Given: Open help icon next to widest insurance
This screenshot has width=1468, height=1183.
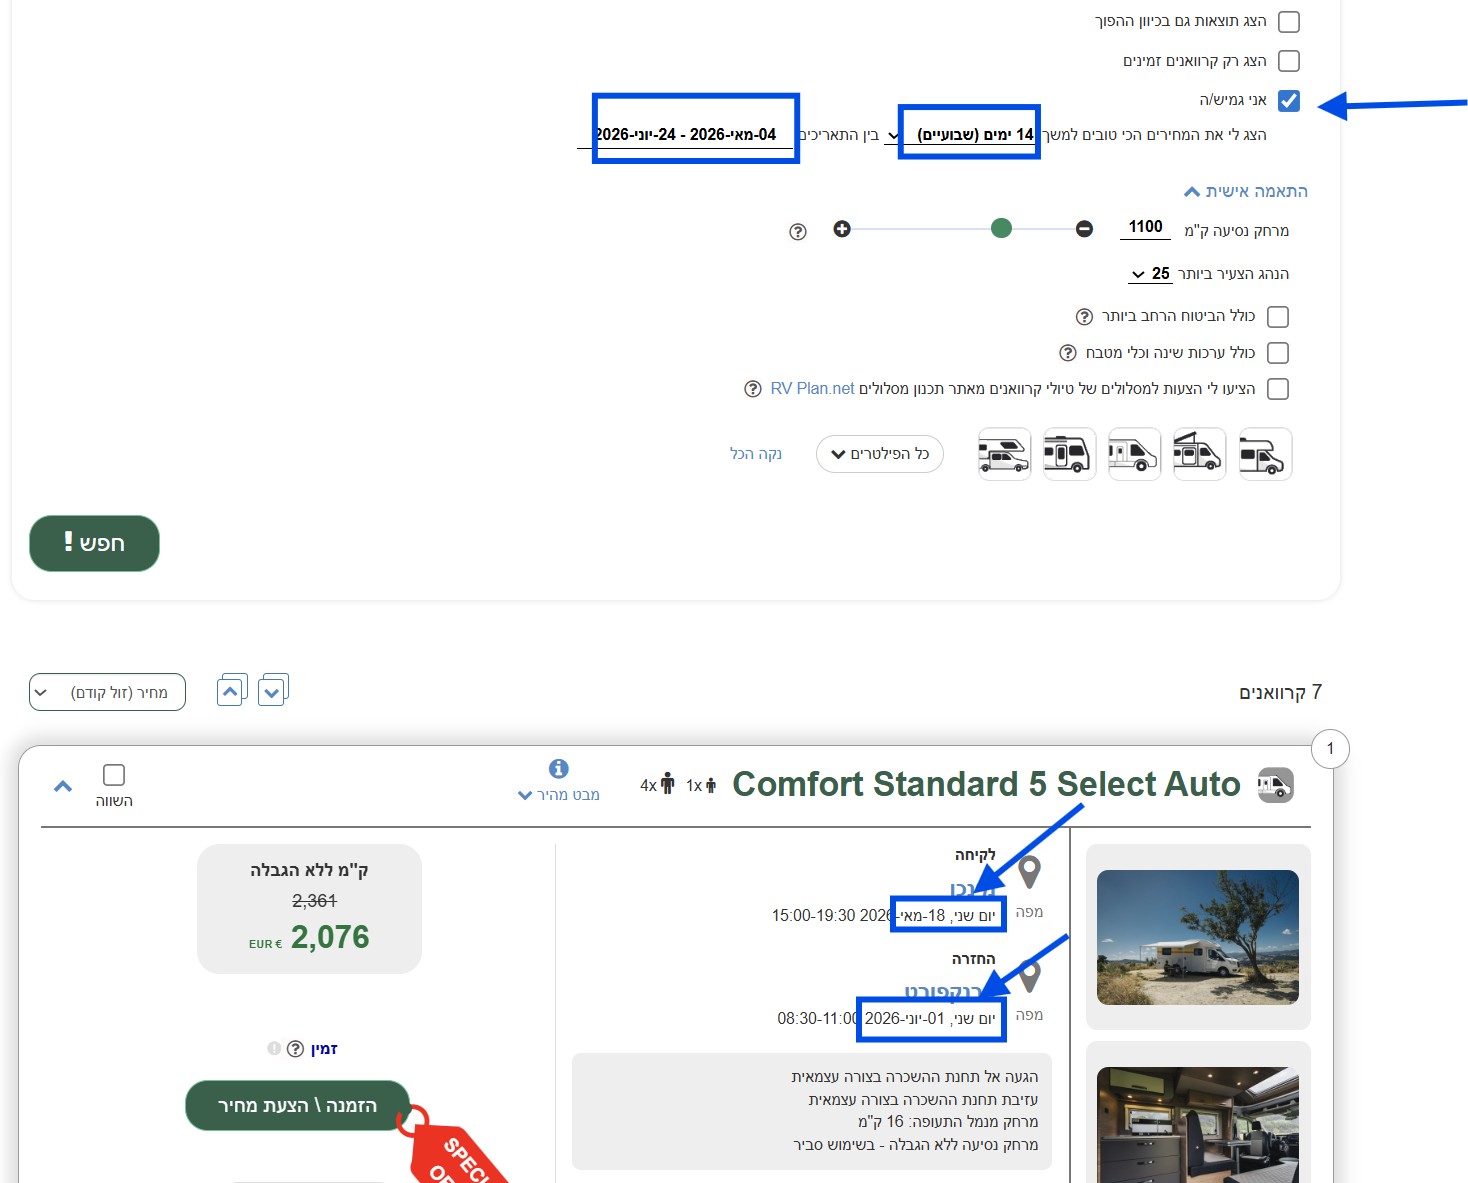Looking at the screenshot, I should [x=1084, y=317].
